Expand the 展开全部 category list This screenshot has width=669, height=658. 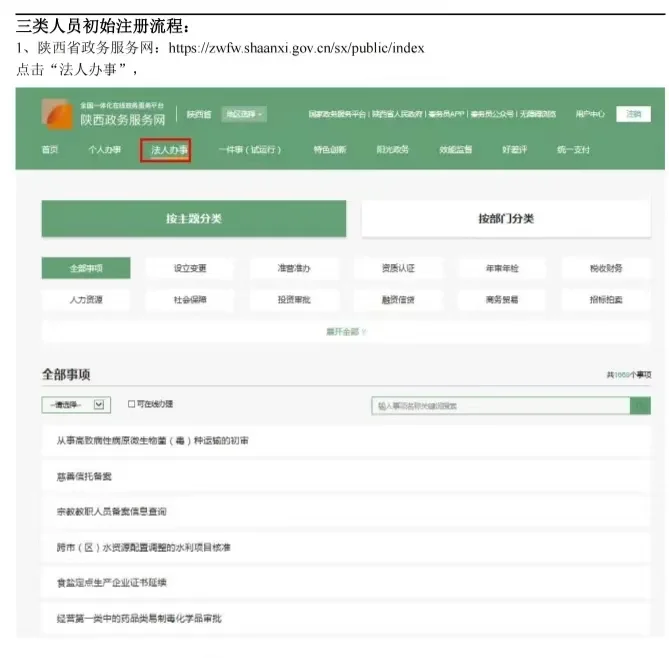(x=346, y=332)
